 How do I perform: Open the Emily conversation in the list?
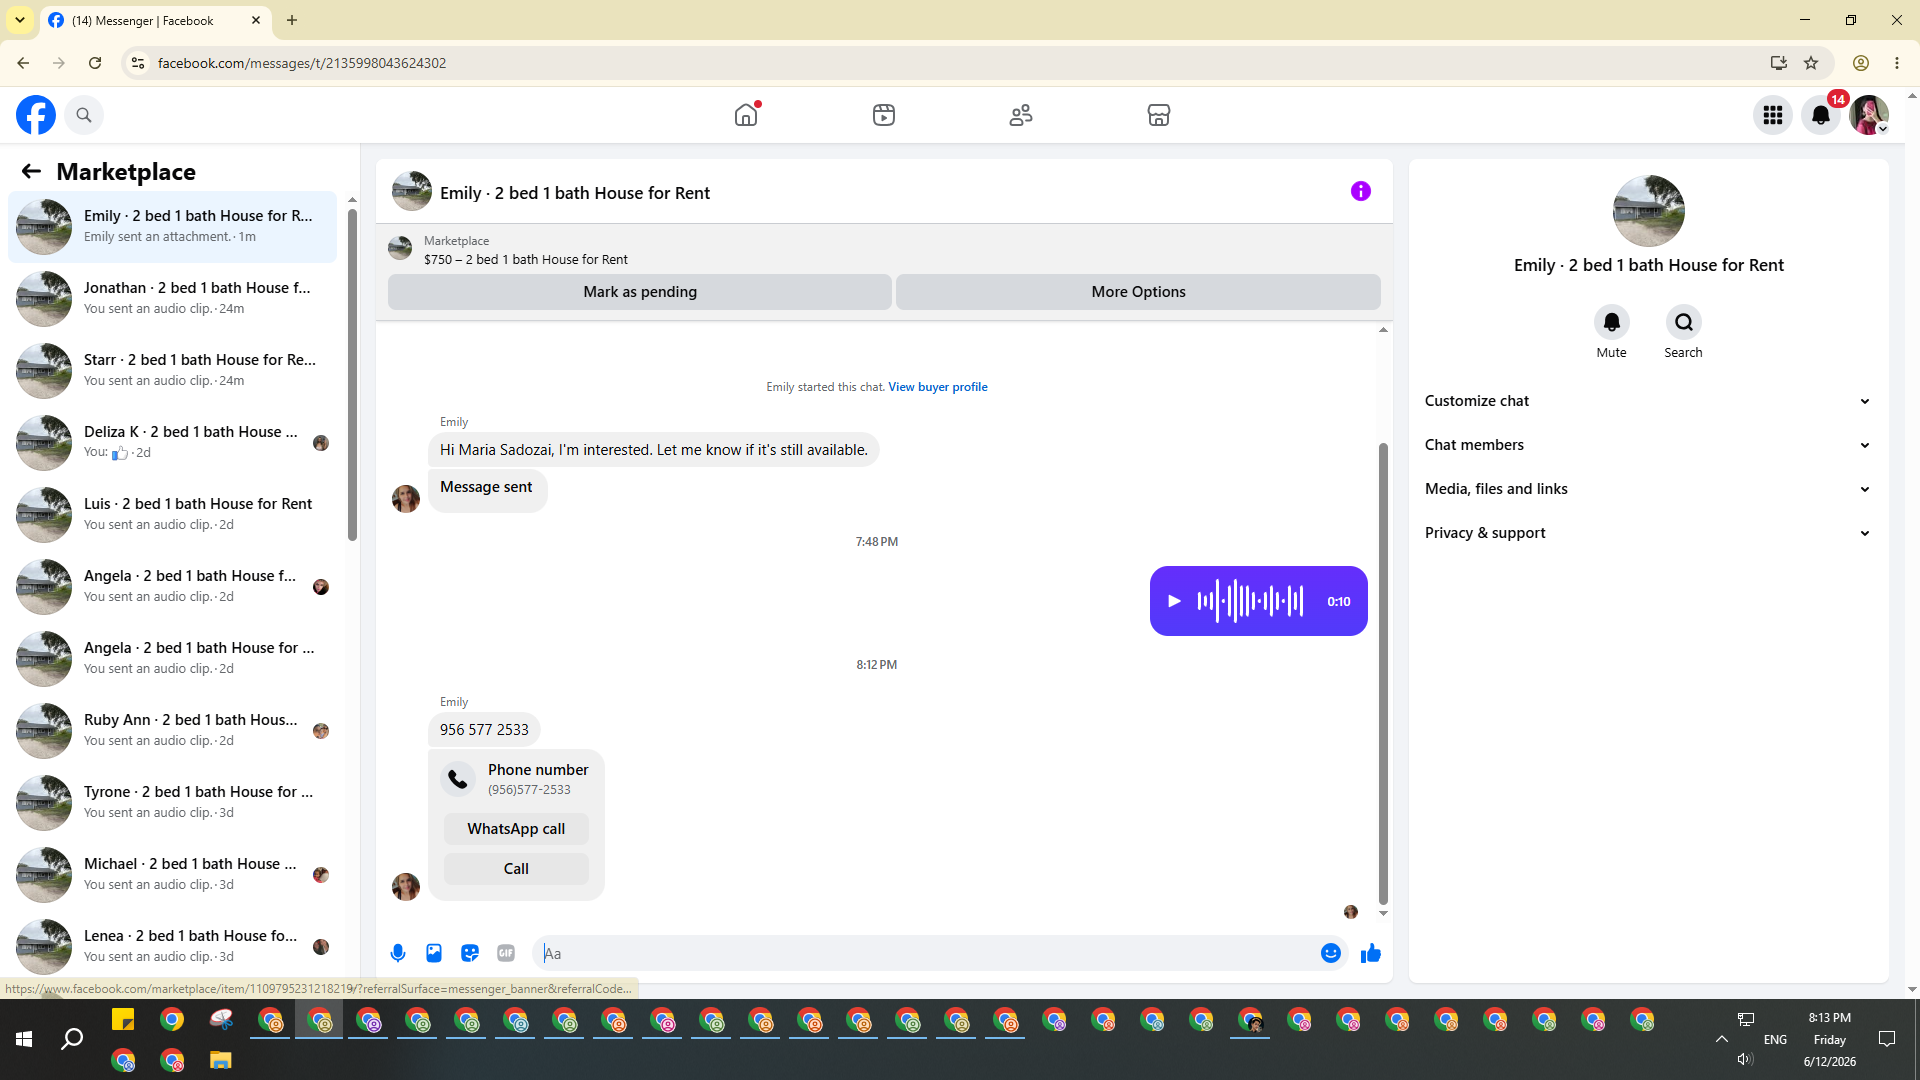click(x=172, y=226)
